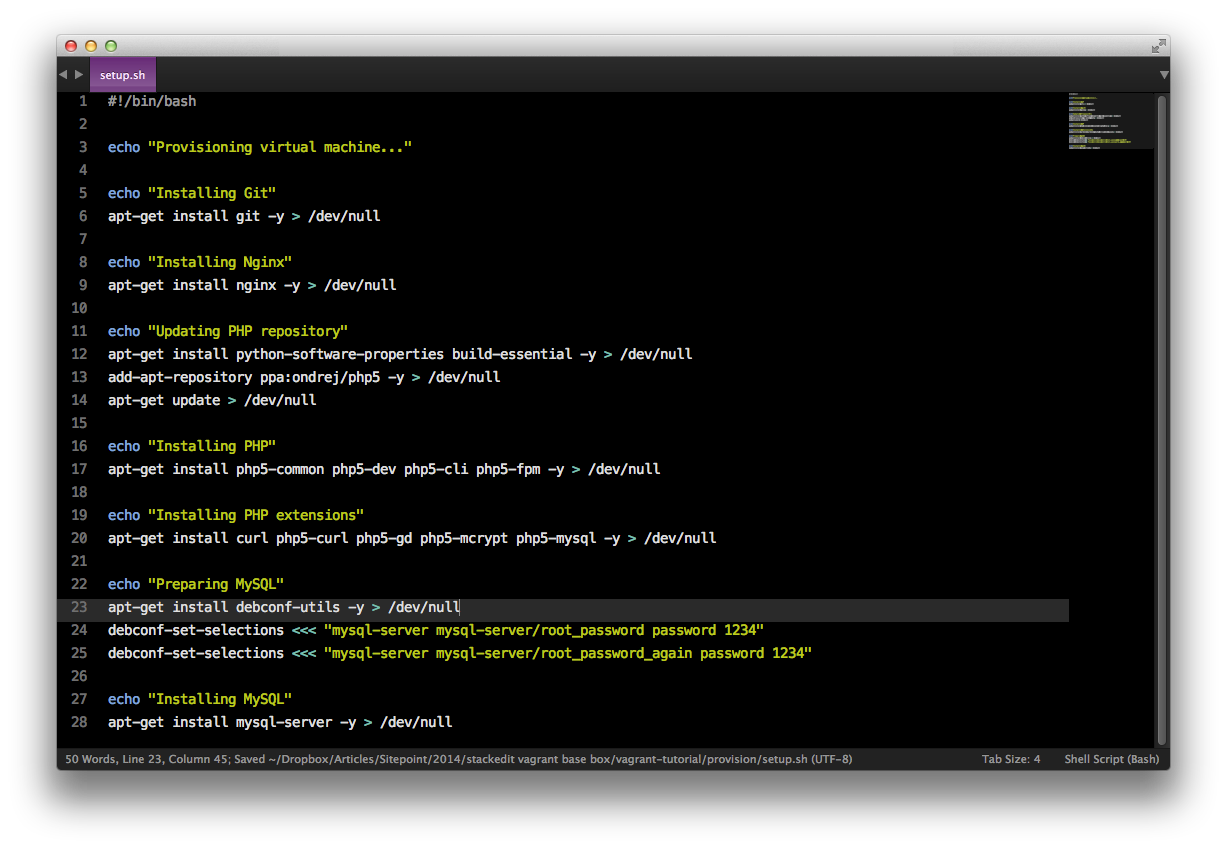Click the echo Provisioning virtual machine line

click(x=259, y=147)
